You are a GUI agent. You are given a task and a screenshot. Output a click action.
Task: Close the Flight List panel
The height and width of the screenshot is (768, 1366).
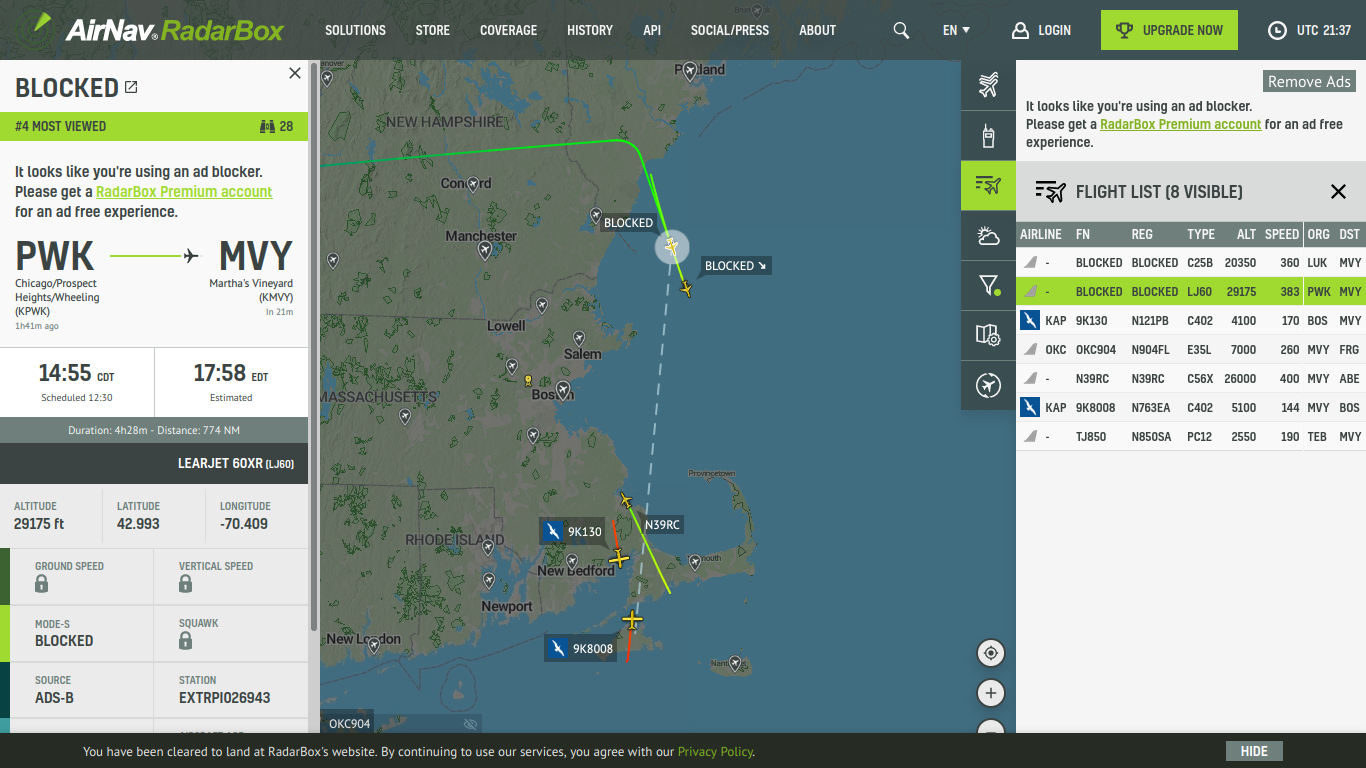click(x=1338, y=192)
